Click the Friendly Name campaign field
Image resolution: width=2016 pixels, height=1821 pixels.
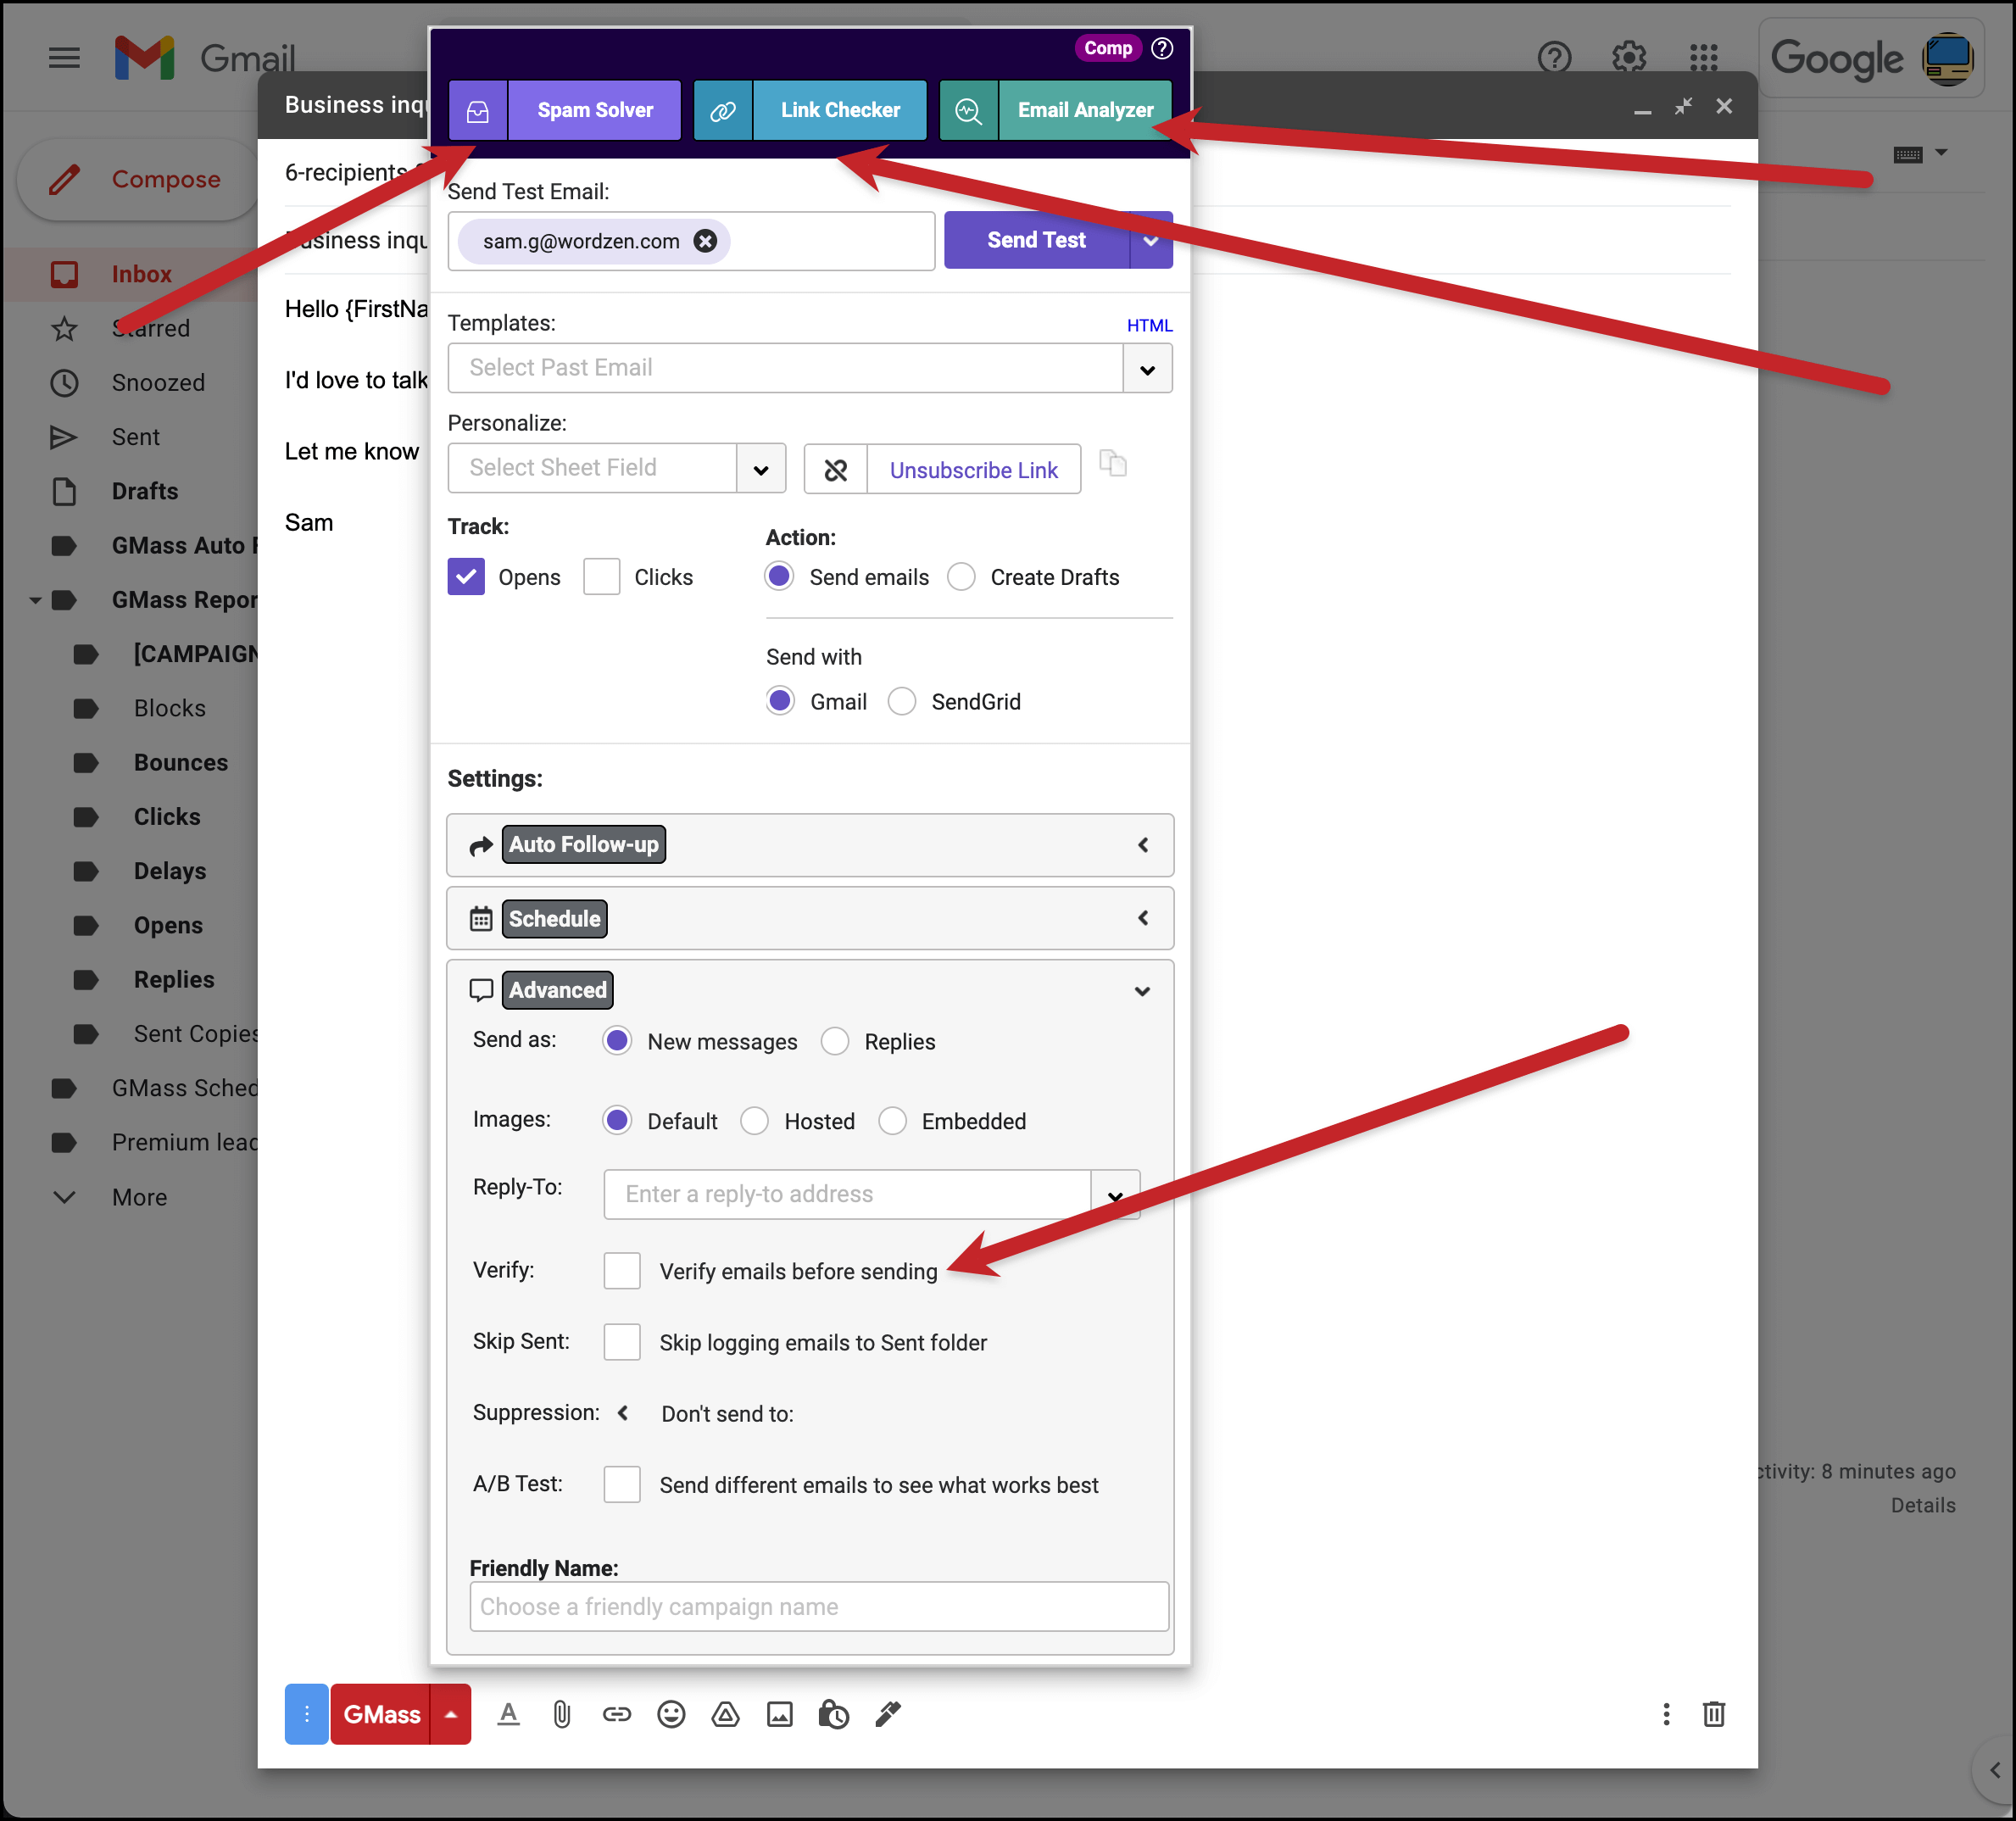tap(819, 1606)
